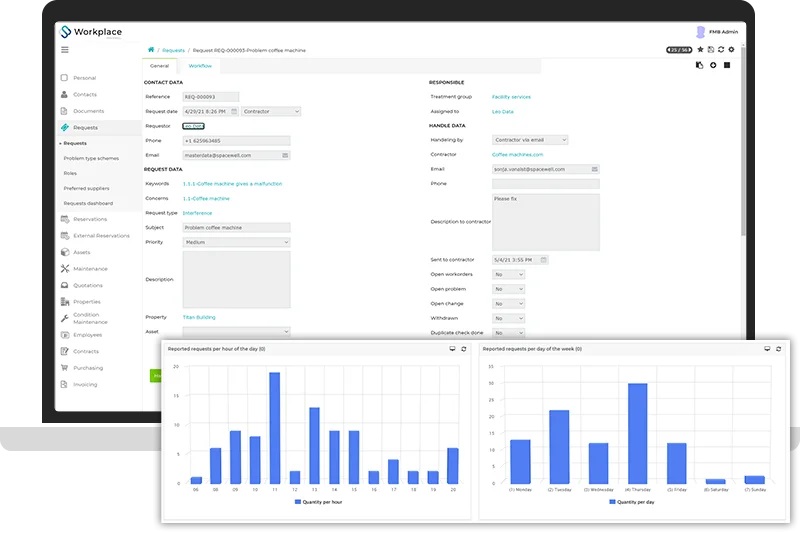Open the Withdrawn dropdown
The width and height of the screenshot is (800, 533).
(x=507, y=318)
